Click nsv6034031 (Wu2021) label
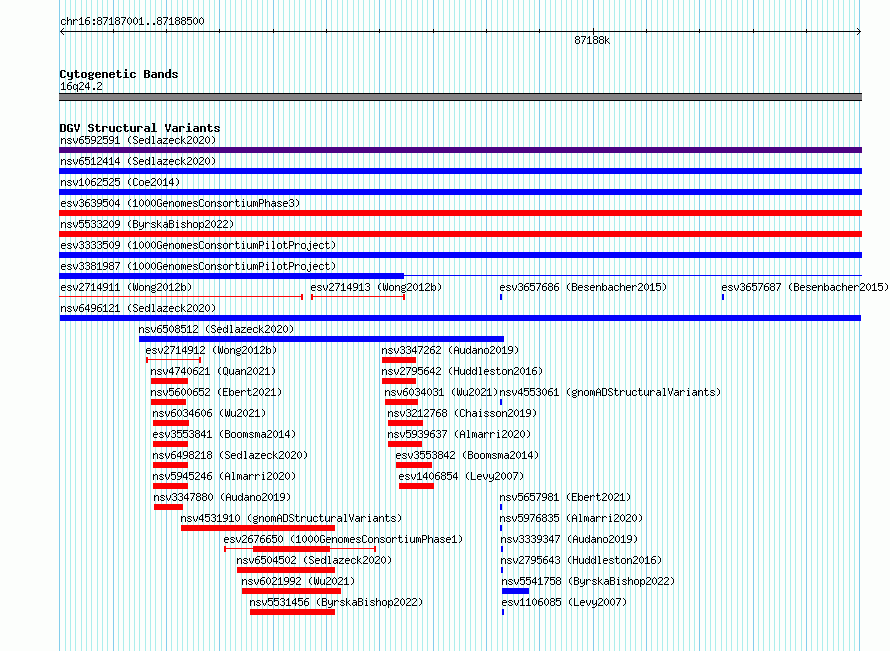 click(441, 392)
